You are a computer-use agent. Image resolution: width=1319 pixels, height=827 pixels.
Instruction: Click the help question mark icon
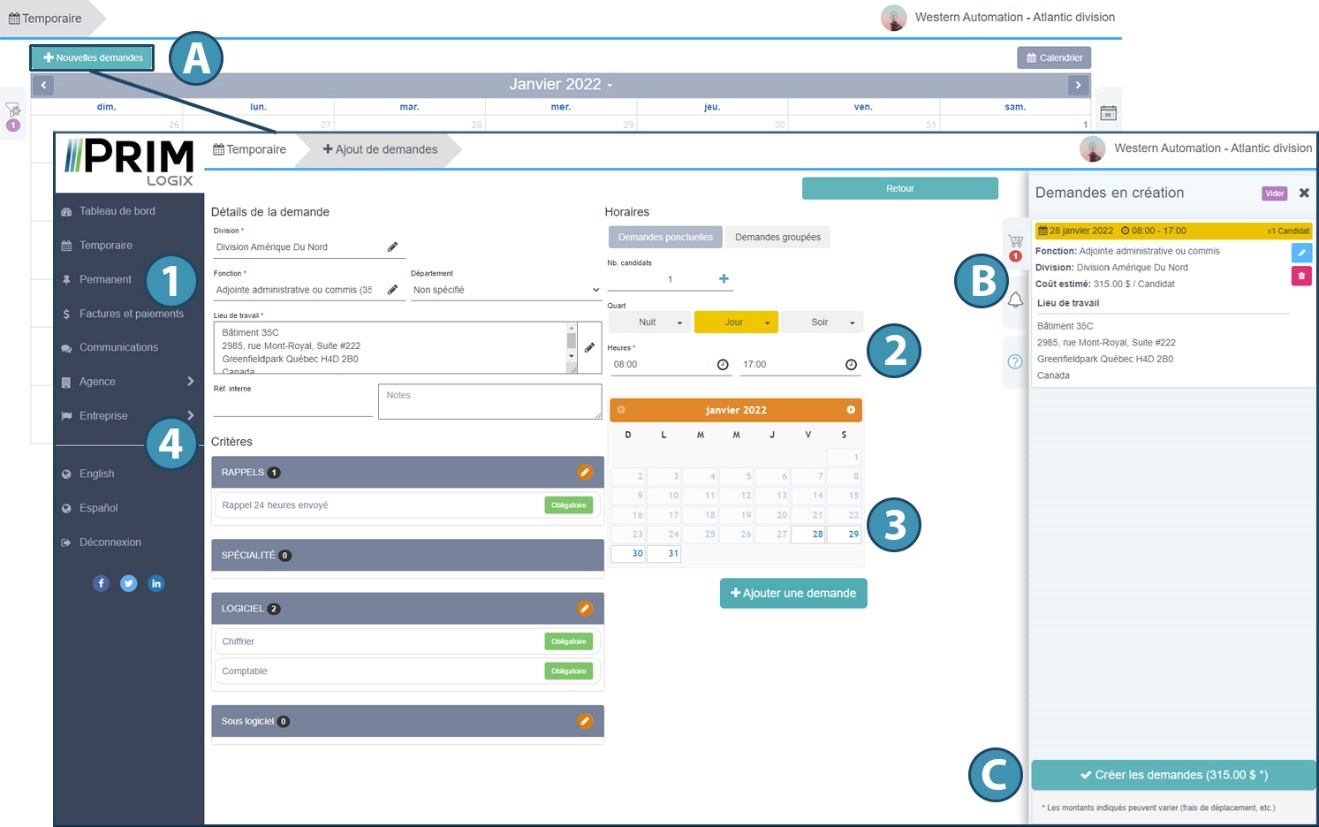point(1015,362)
